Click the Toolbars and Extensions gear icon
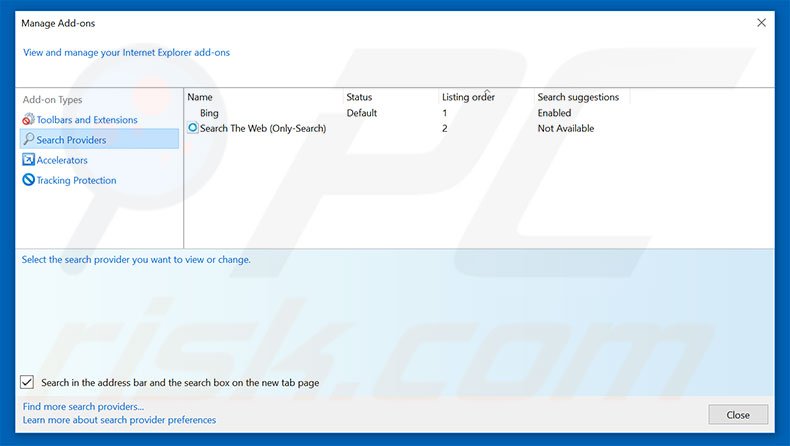 click(28, 120)
